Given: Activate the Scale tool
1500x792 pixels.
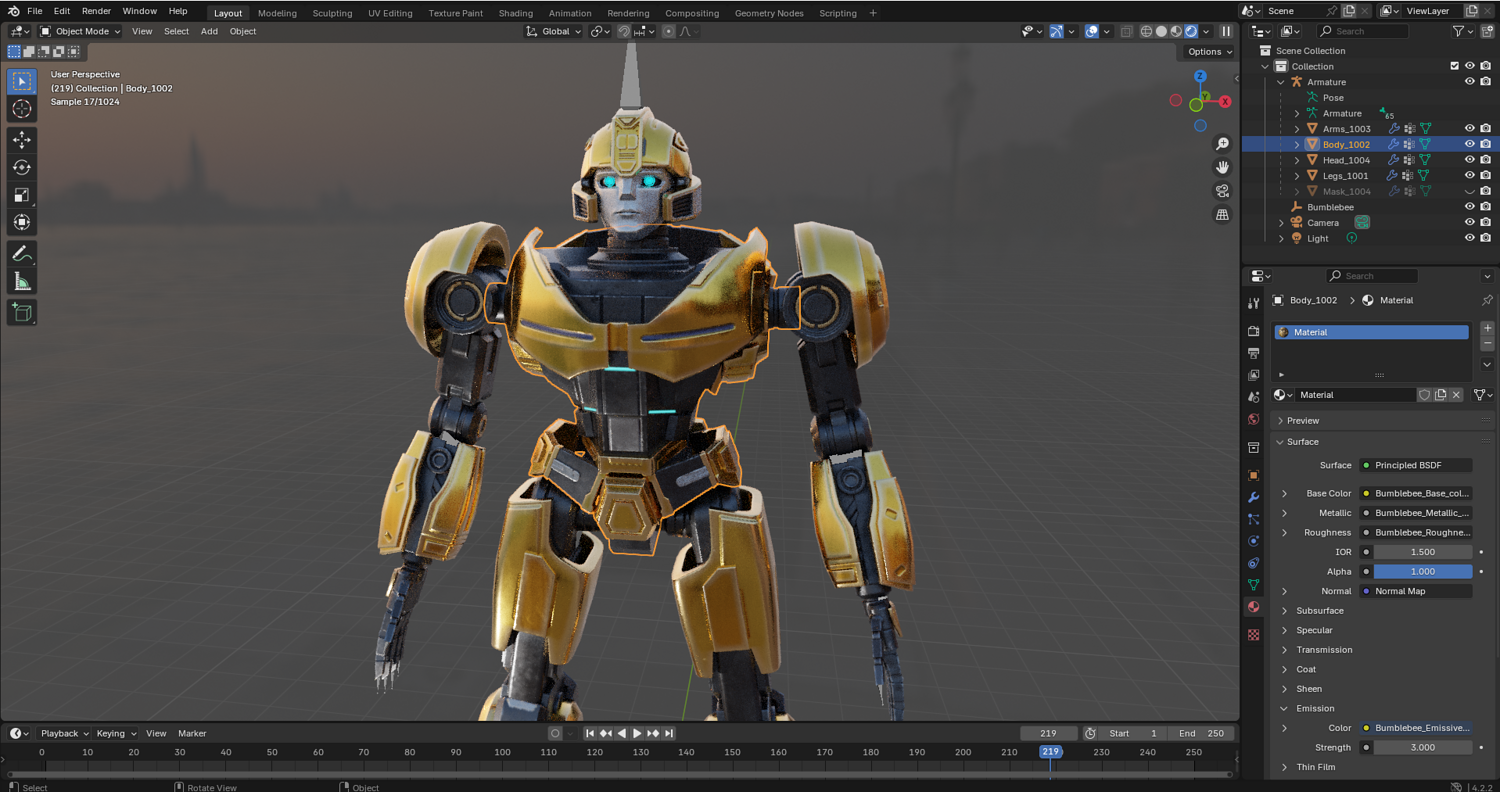Looking at the screenshot, I should pyautogui.click(x=21, y=195).
